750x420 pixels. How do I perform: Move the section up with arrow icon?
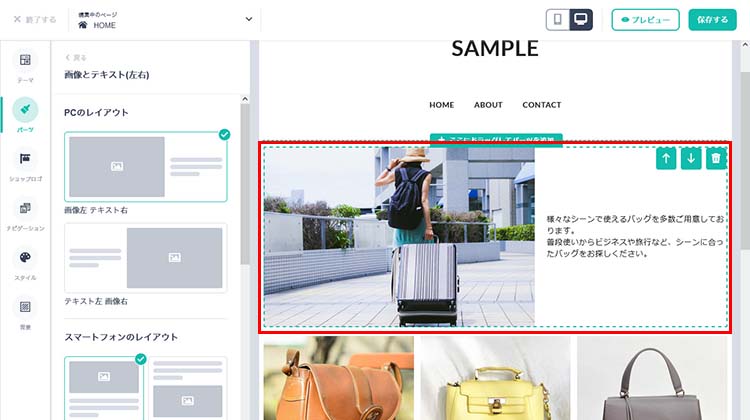[x=666, y=158]
